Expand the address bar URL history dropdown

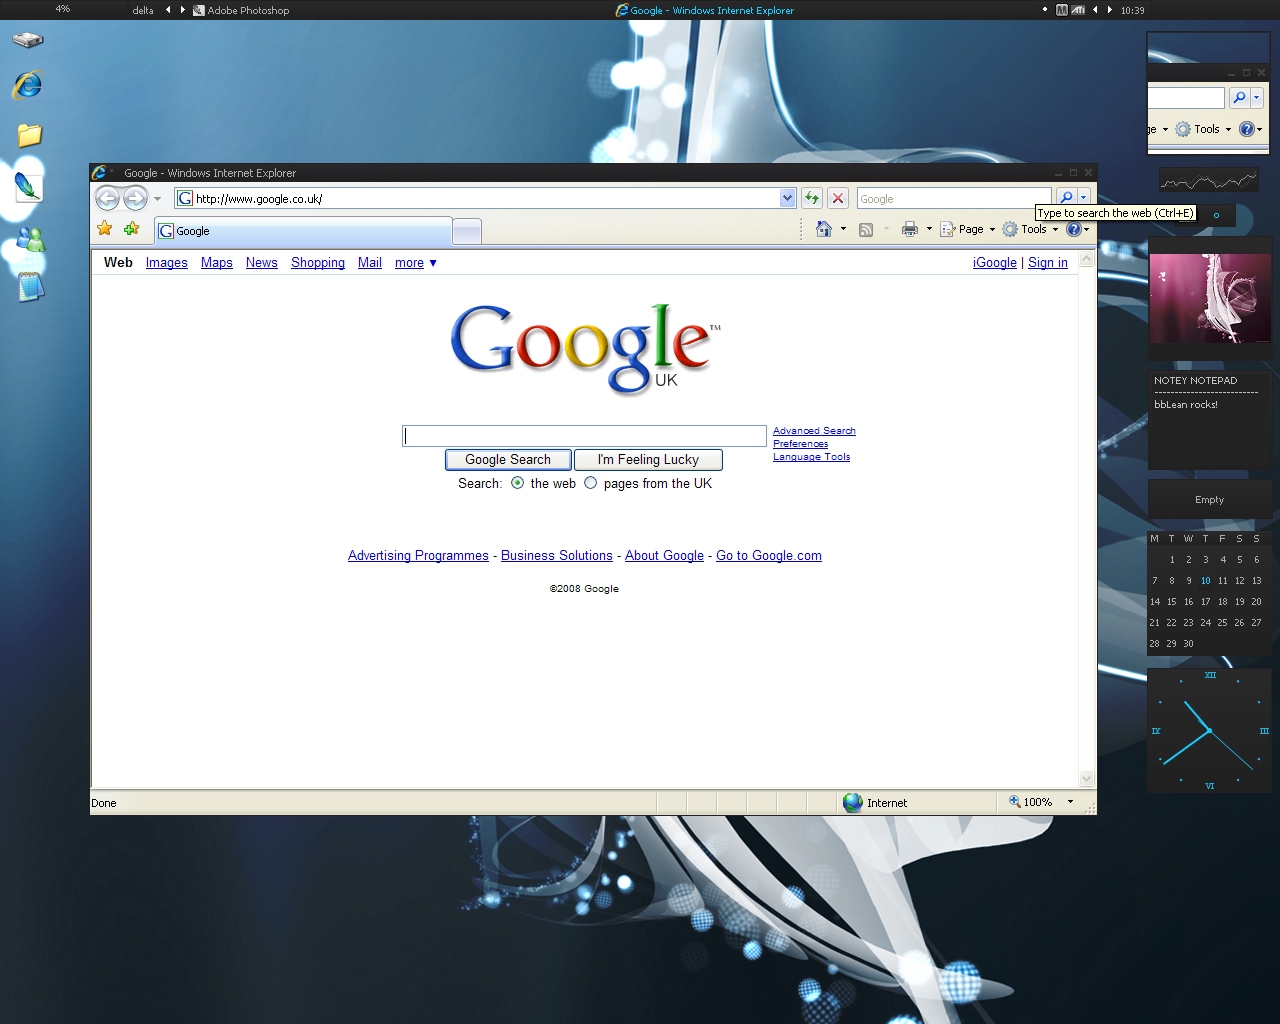pyautogui.click(x=787, y=198)
